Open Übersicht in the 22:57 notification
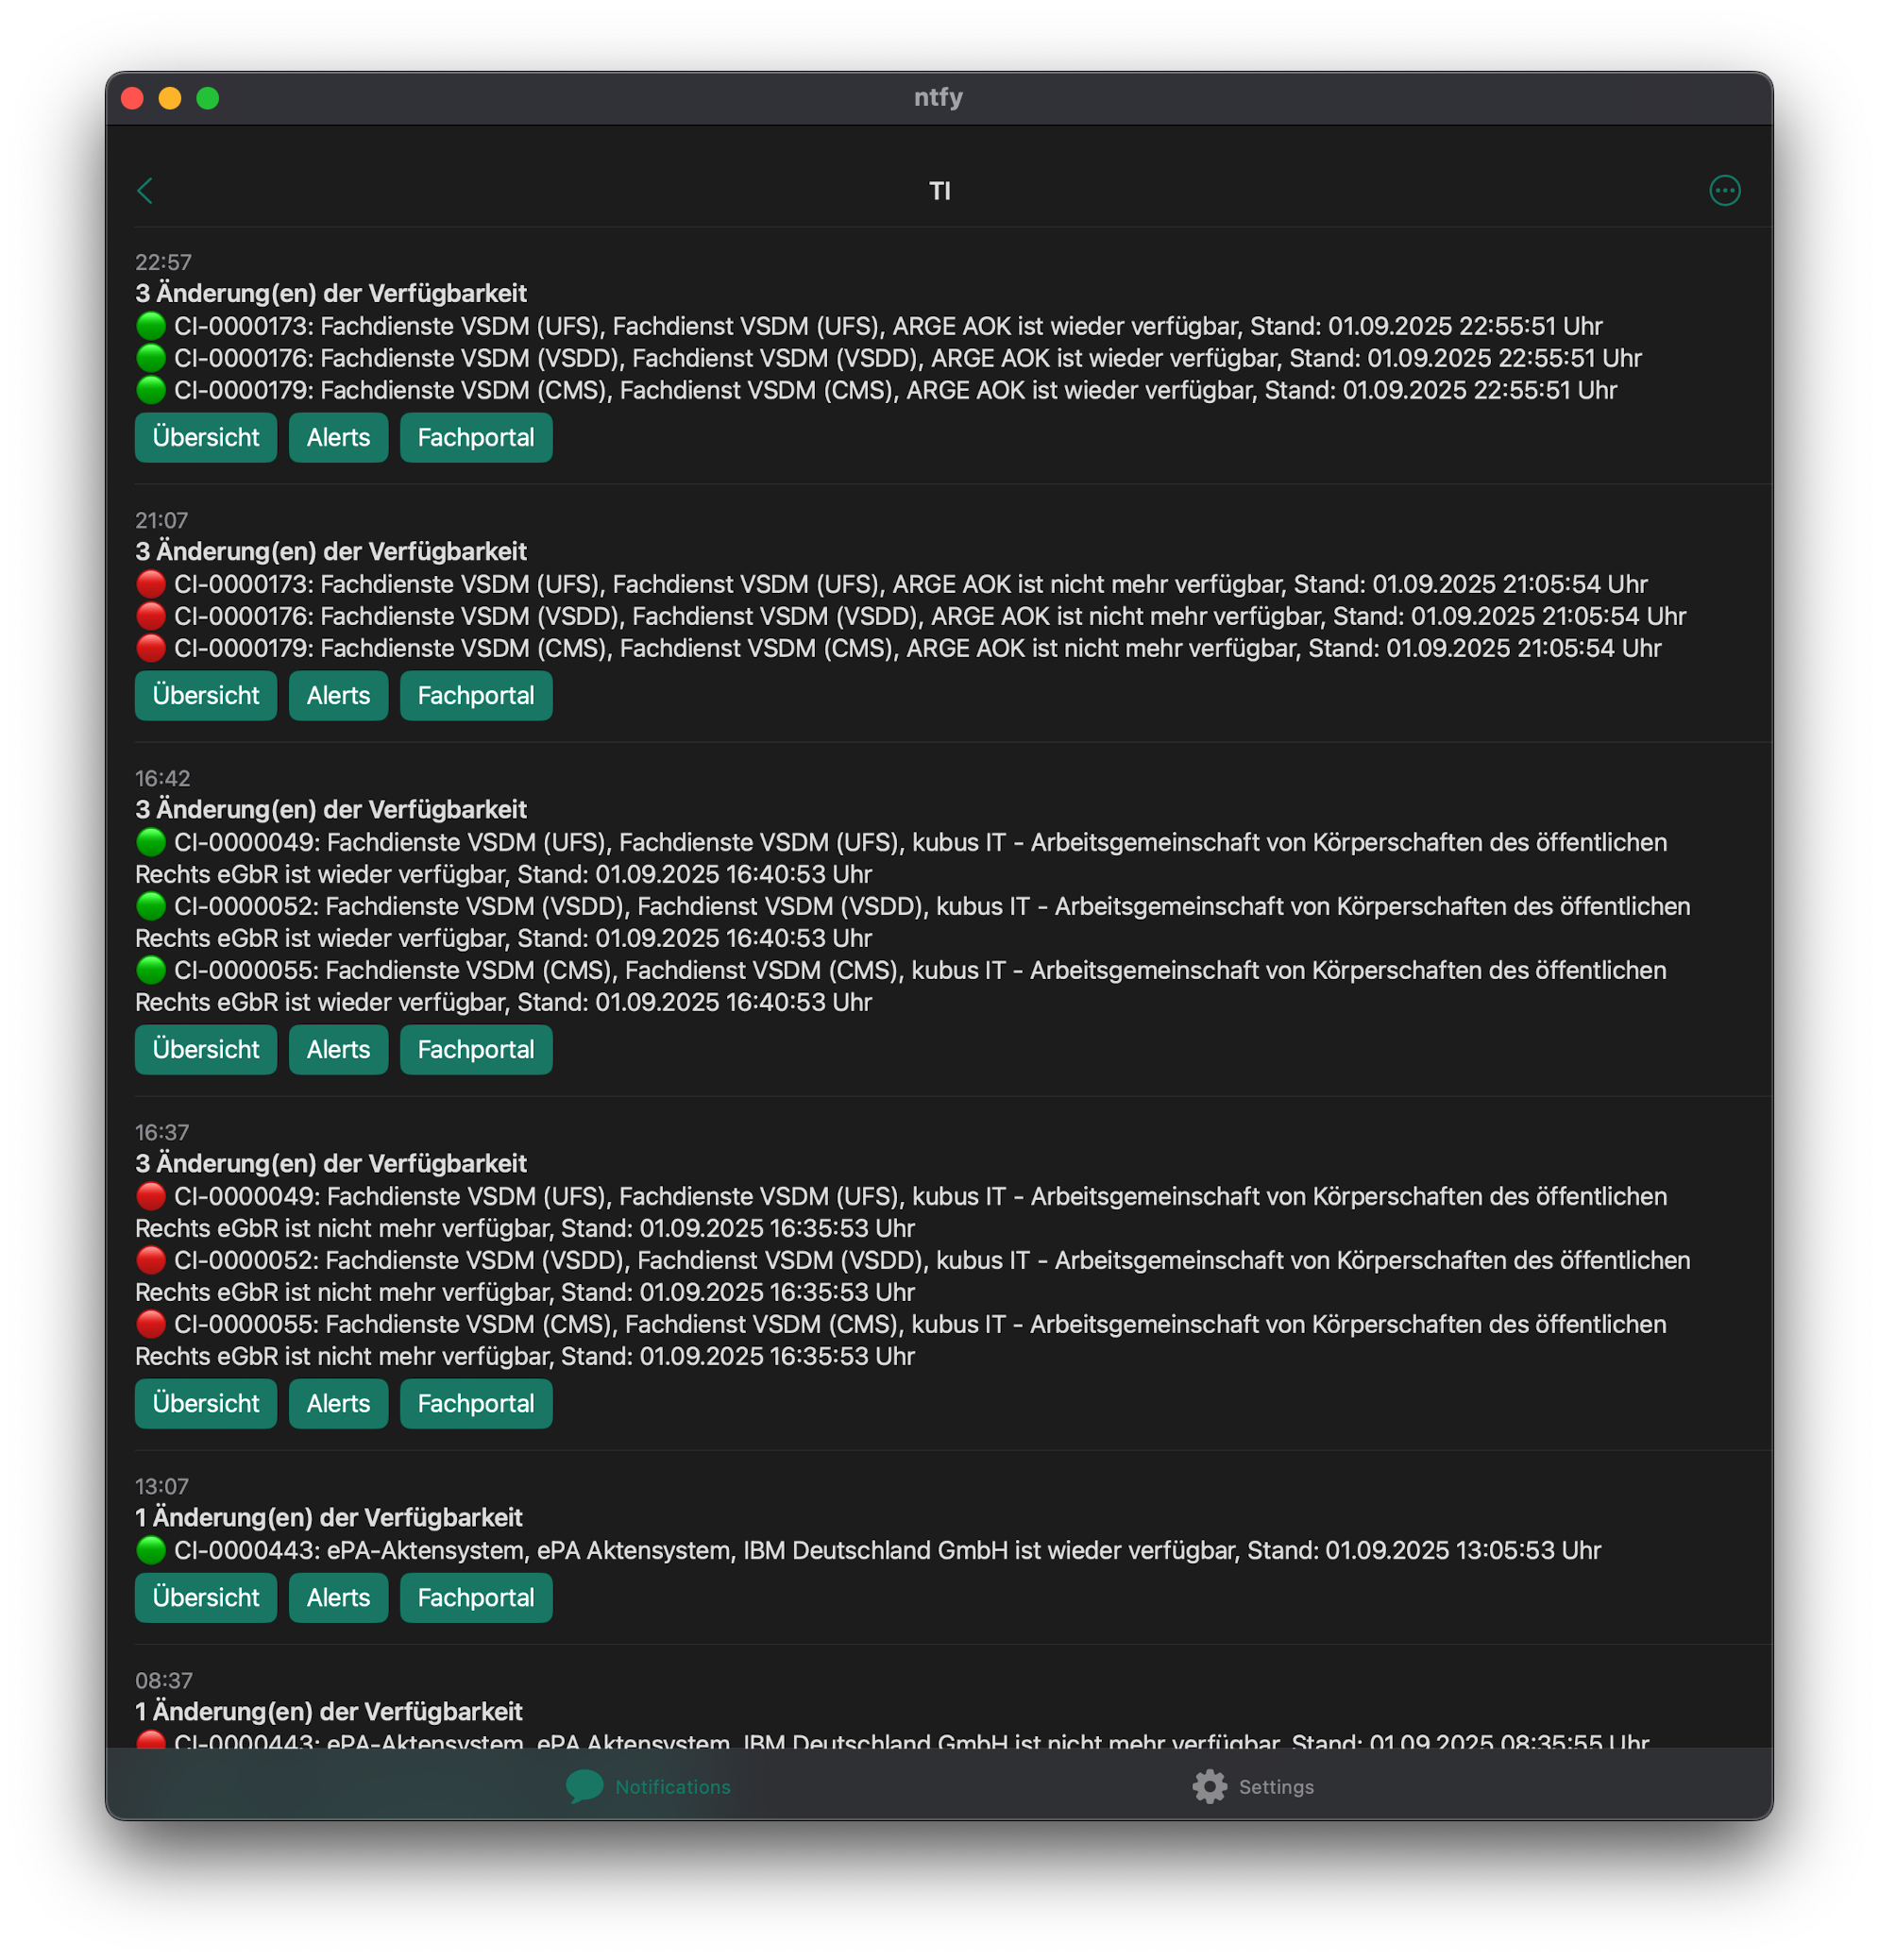Image resolution: width=1879 pixels, height=1960 pixels. 206,437
